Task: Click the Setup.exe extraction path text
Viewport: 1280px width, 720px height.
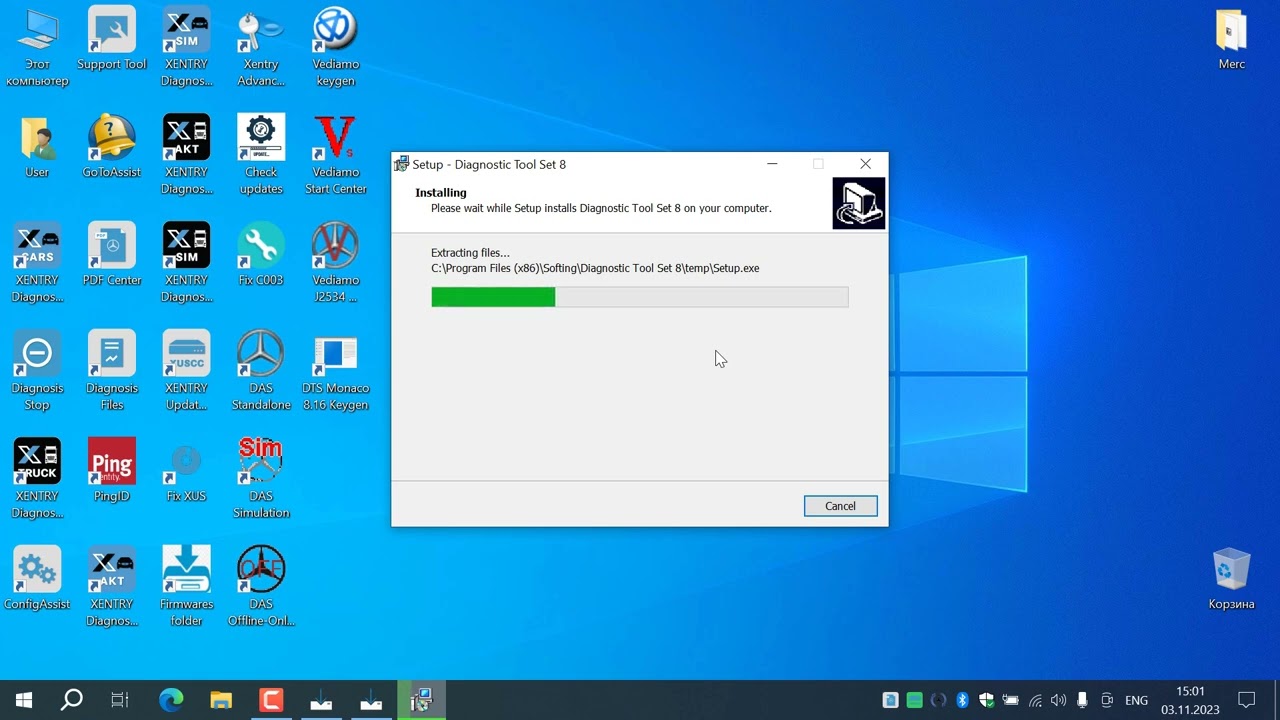Action: pyautogui.click(x=595, y=268)
